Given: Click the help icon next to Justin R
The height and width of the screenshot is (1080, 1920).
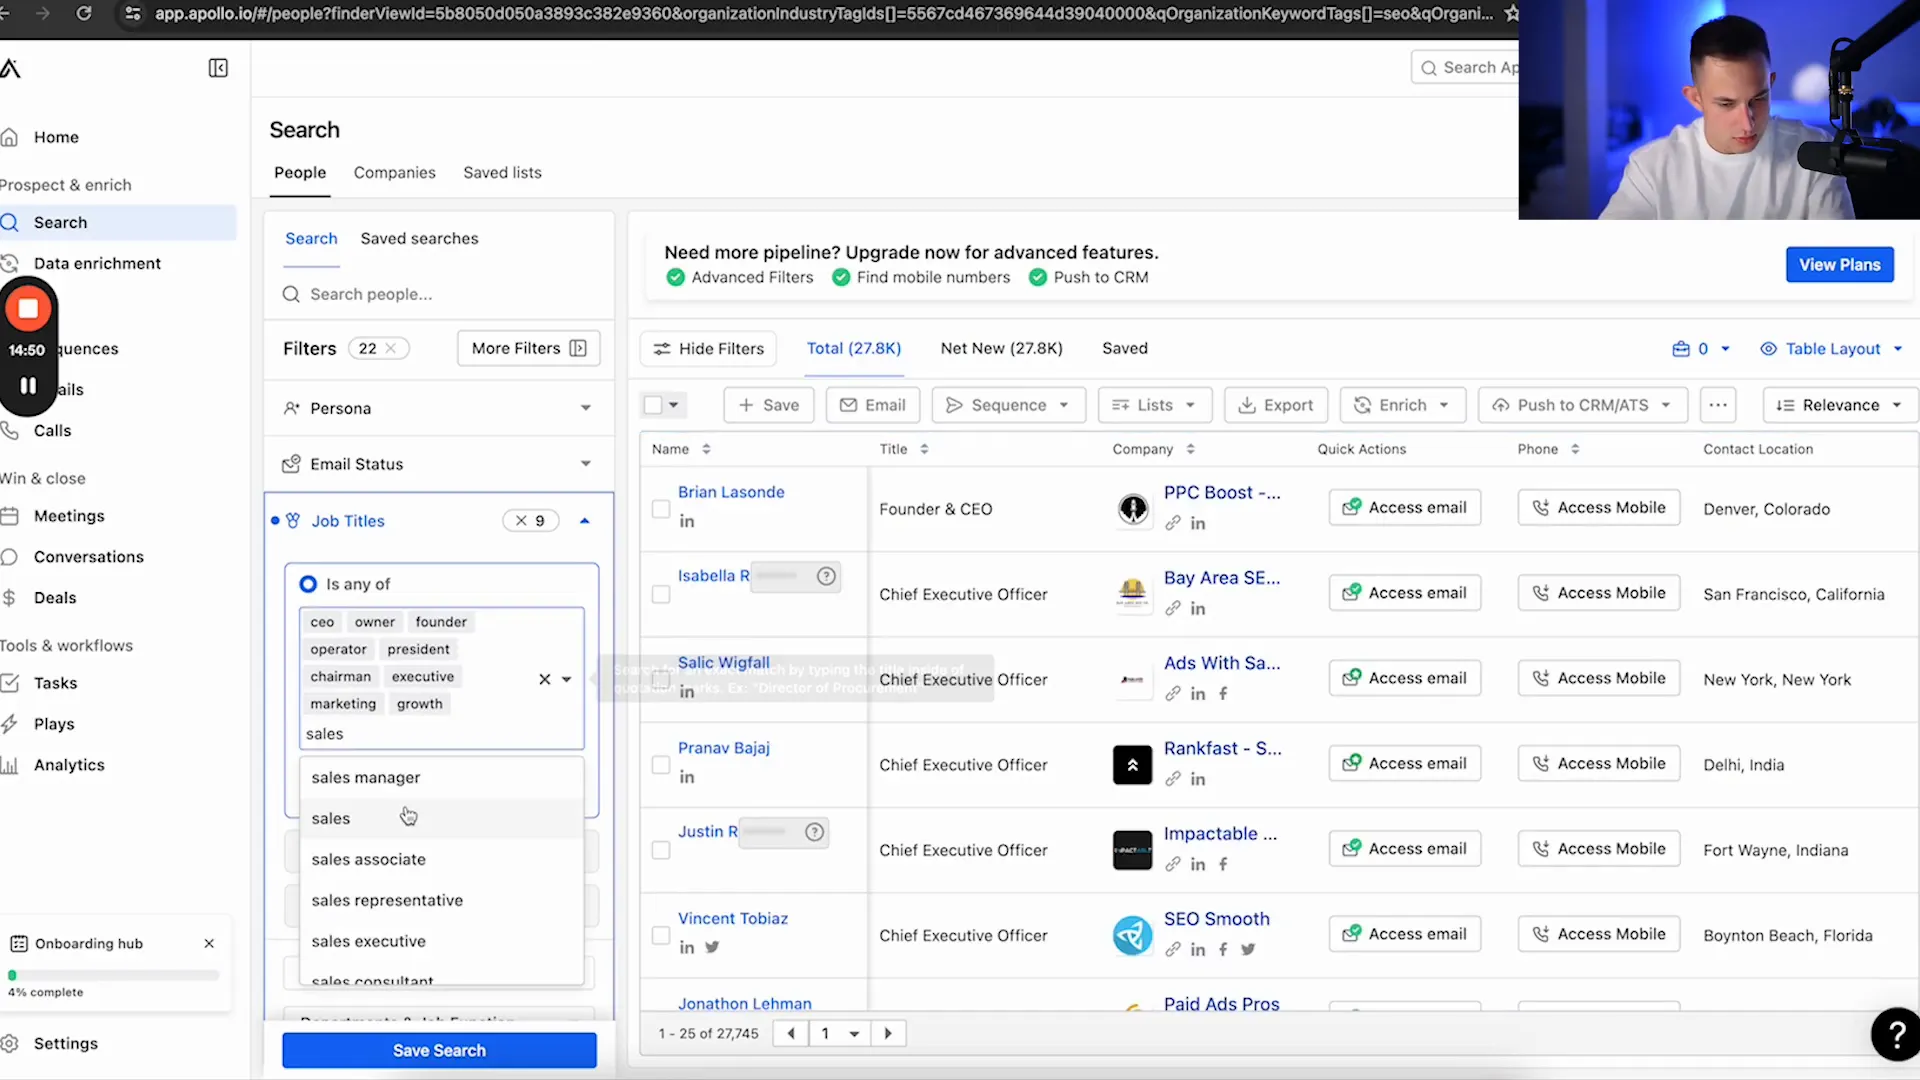Looking at the screenshot, I should coord(815,832).
